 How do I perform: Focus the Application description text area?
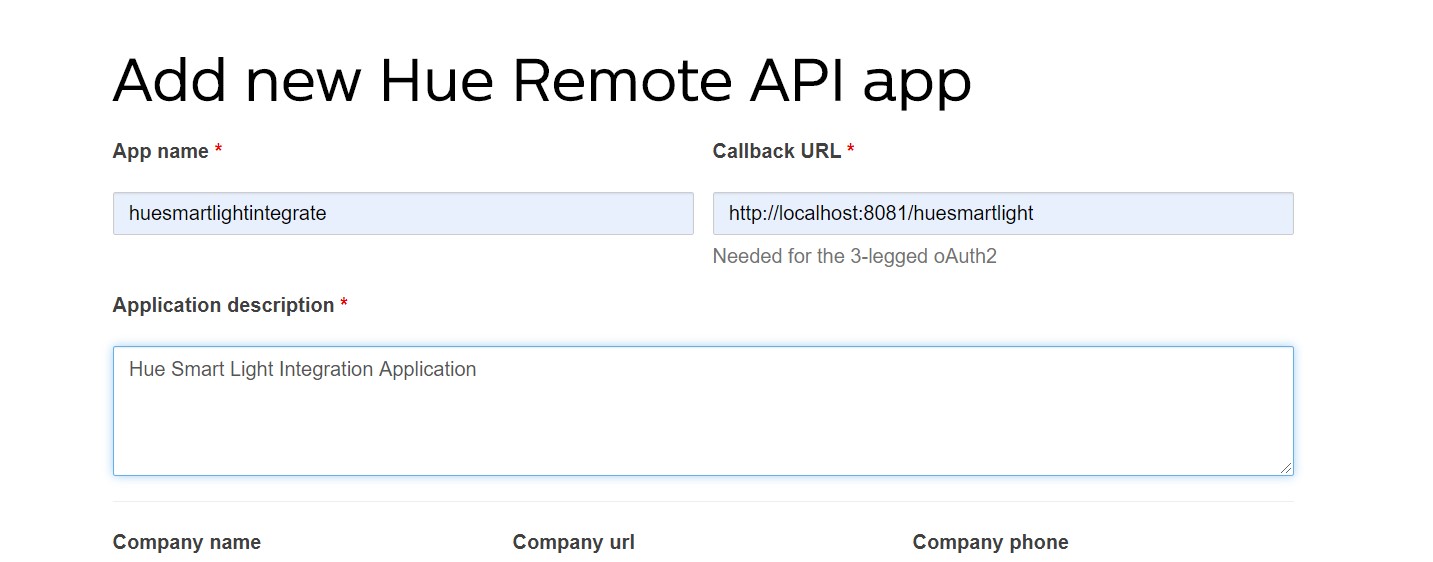tap(703, 411)
